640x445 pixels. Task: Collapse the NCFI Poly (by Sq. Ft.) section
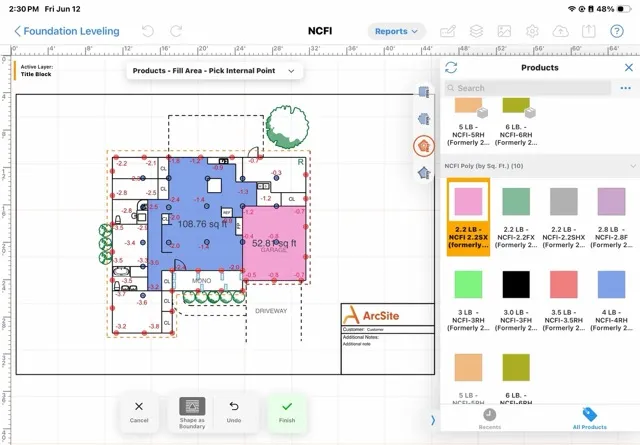[633, 166]
